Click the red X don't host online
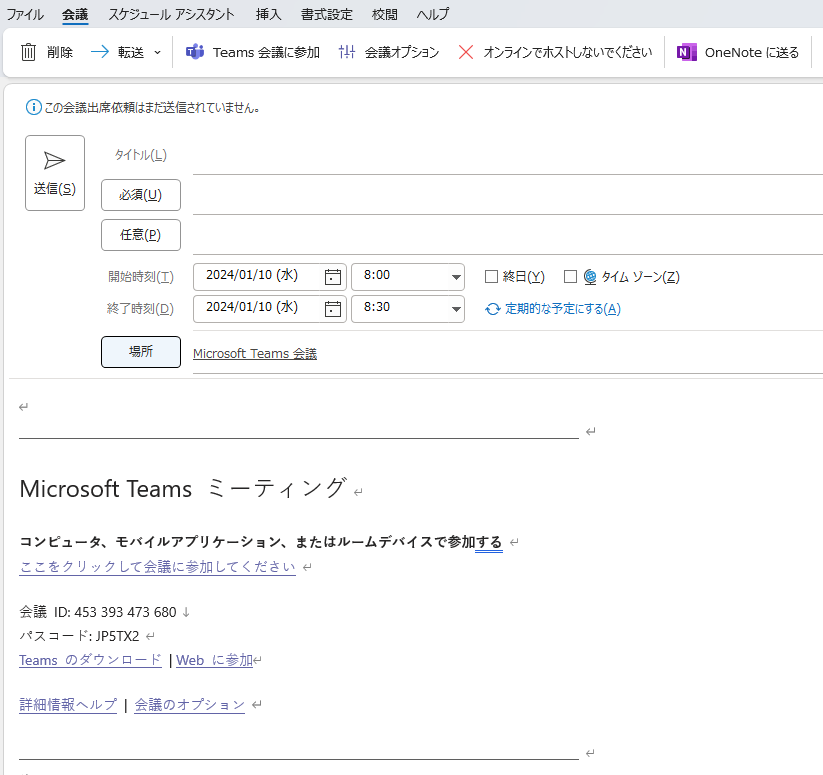Screen dimensions: 823x775 tap(466, 52)
